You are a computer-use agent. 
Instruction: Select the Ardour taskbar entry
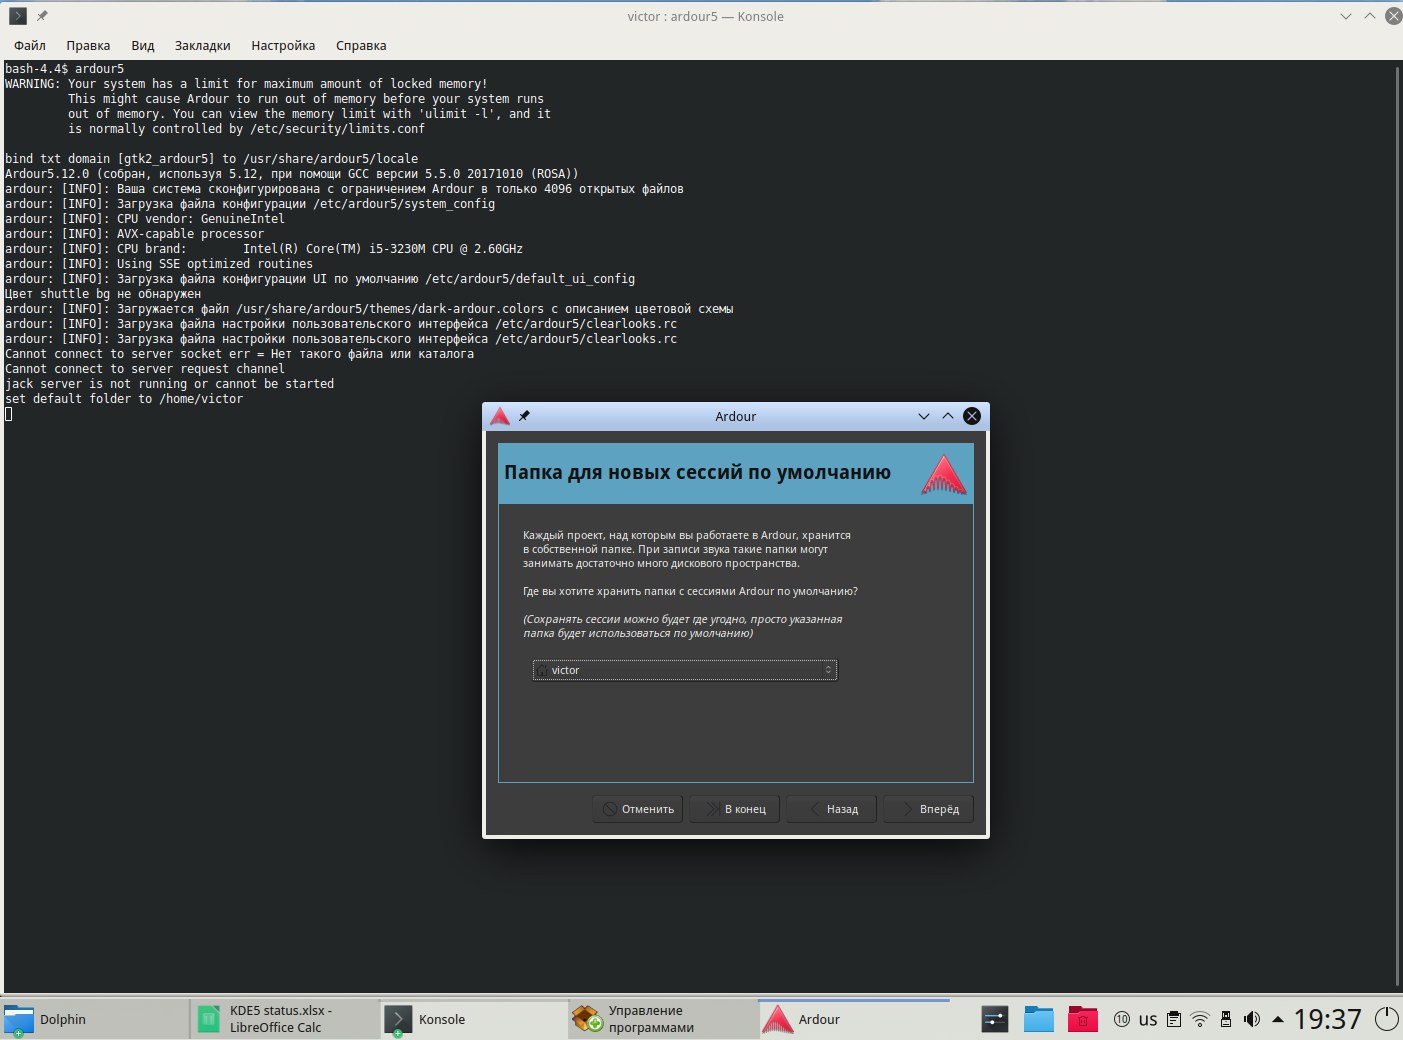[x=853, y=1019]
